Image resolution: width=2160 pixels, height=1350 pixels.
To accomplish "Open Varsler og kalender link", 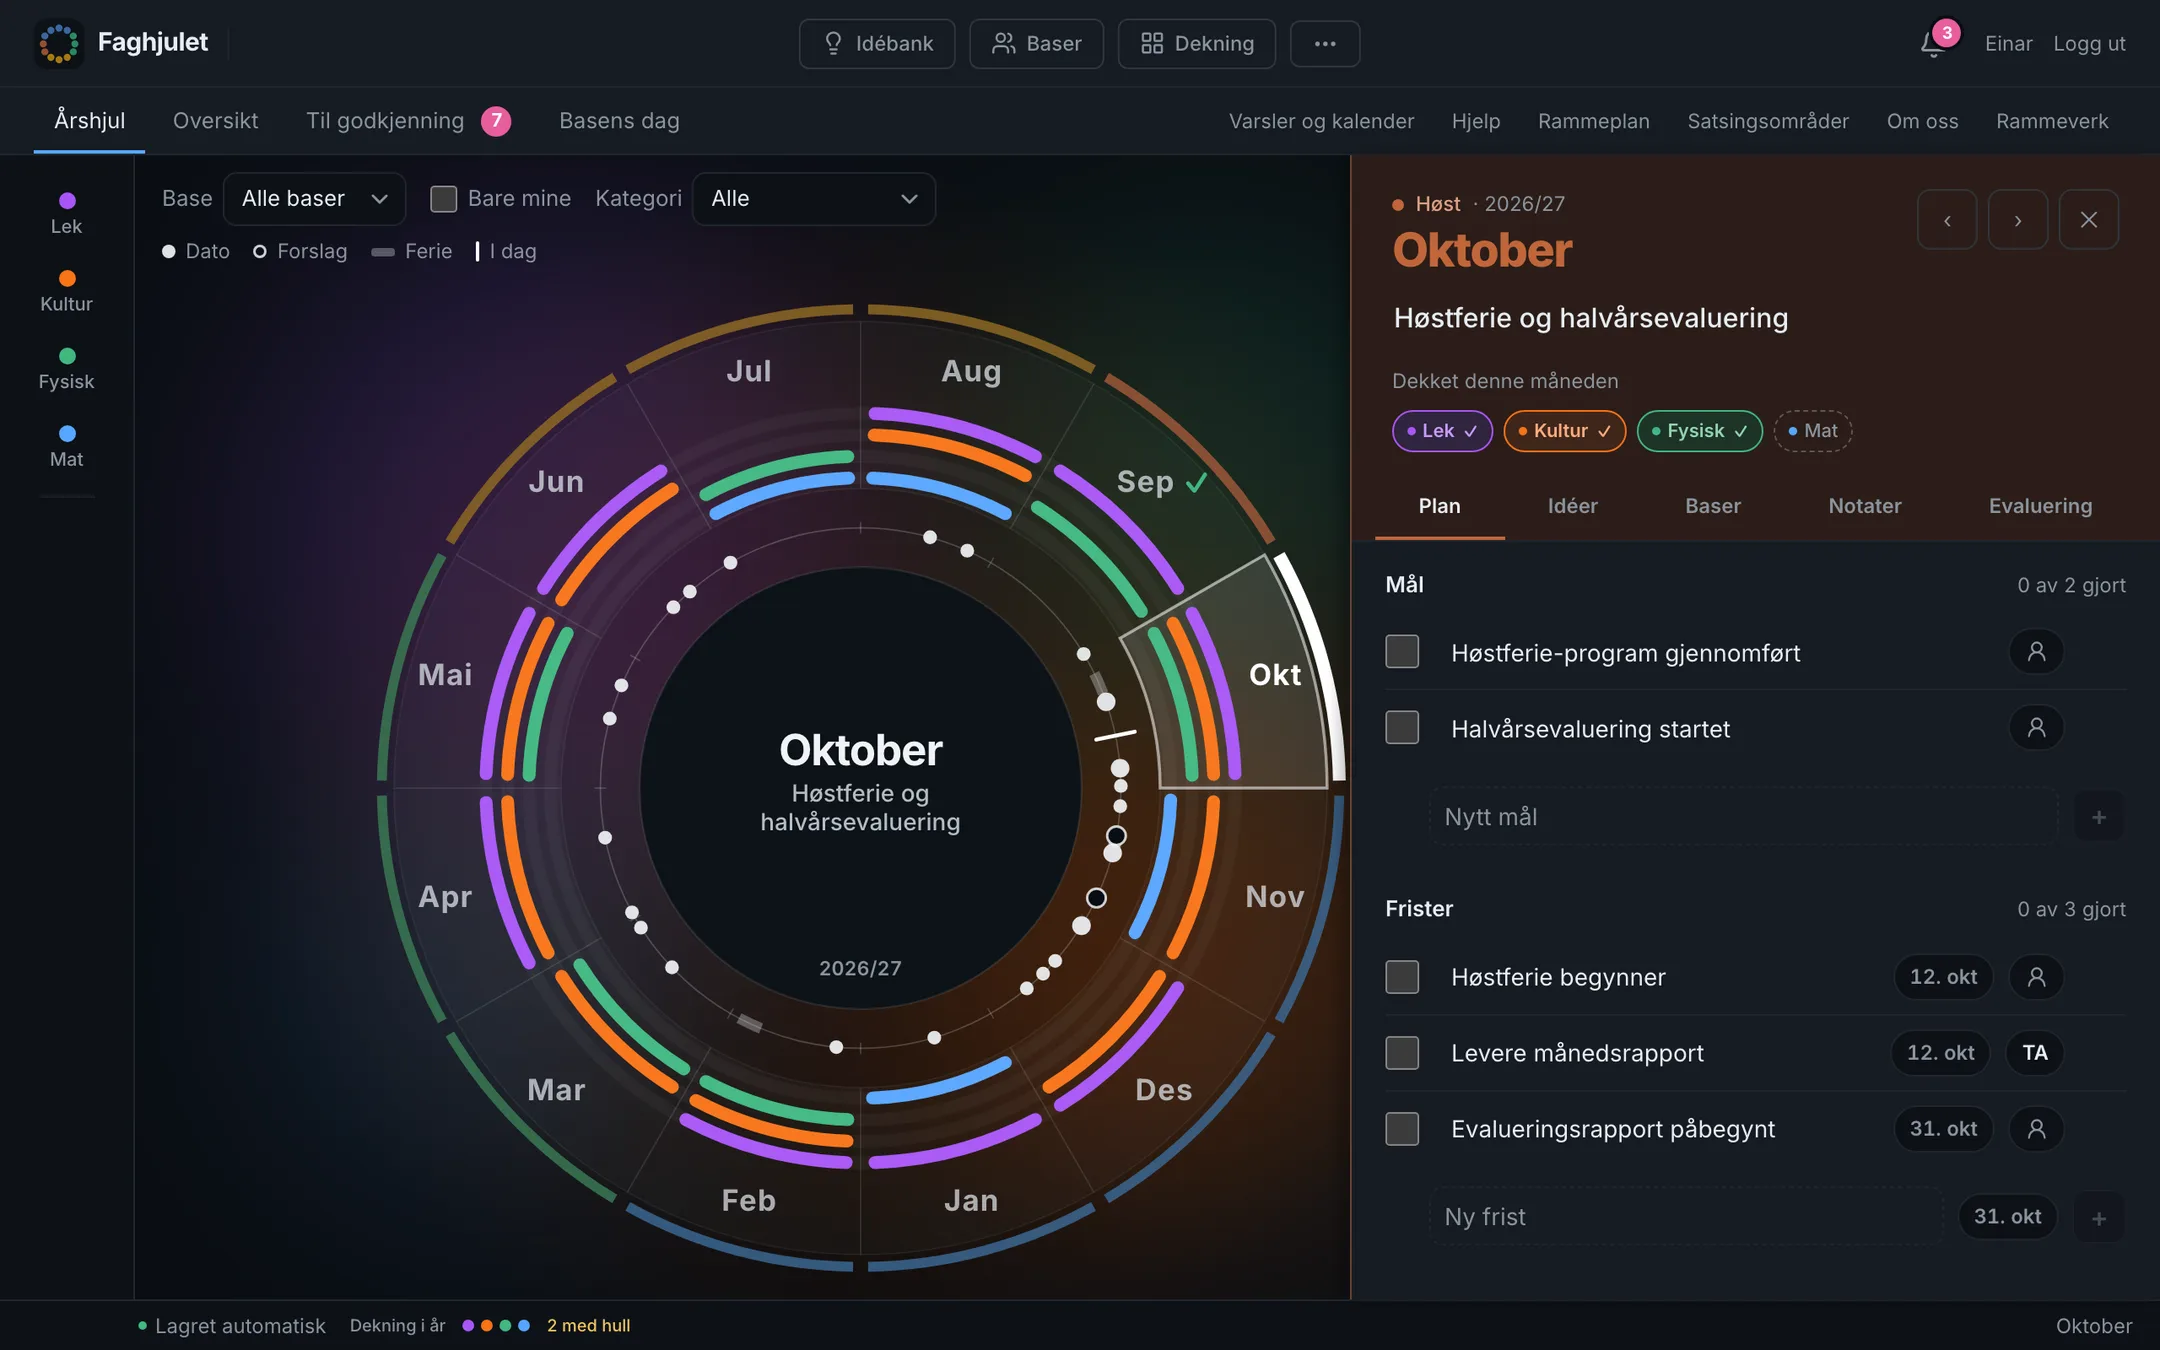I will (x=1321, y=121).
